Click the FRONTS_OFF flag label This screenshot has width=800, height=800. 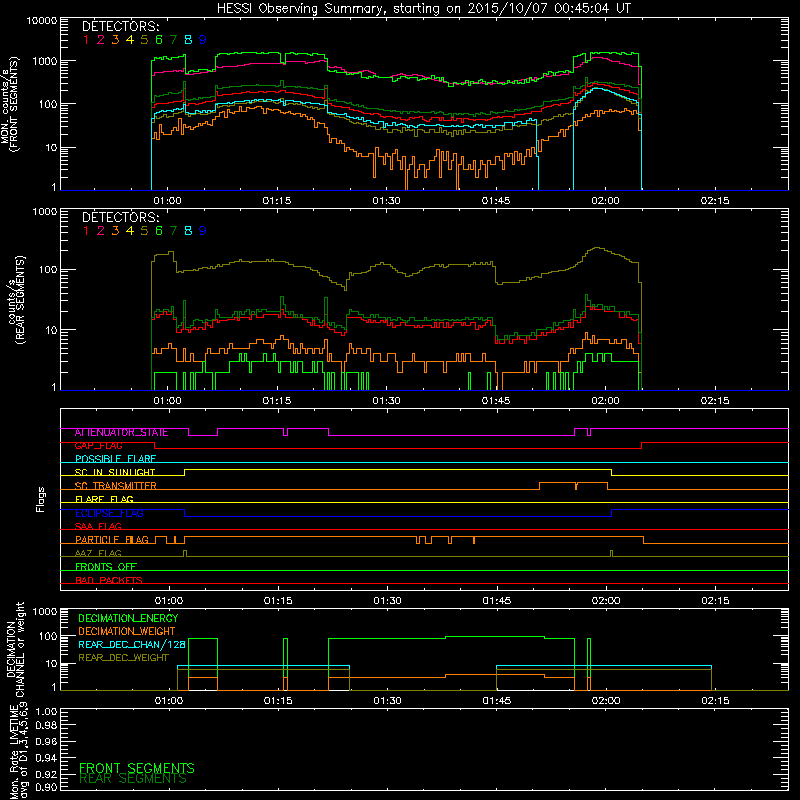click(x=106, y=567)
